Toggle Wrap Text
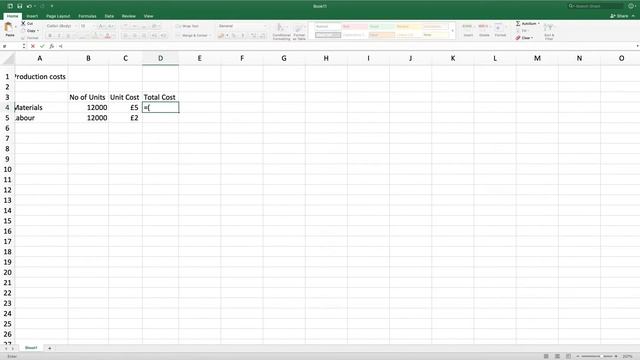Viewport: 640px width, 360px height. (187, 26)
